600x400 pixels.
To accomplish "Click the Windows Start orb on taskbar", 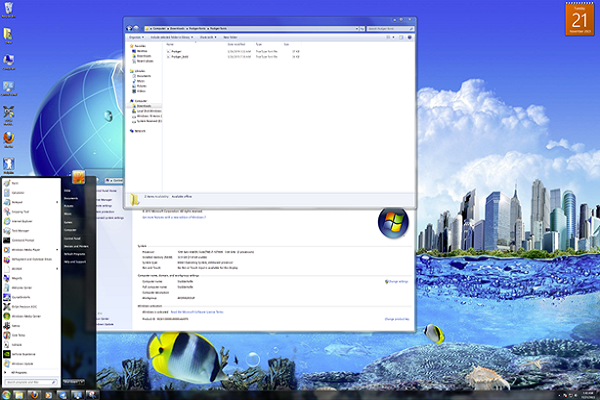I will pyautogui.click(x=6, y=395).
